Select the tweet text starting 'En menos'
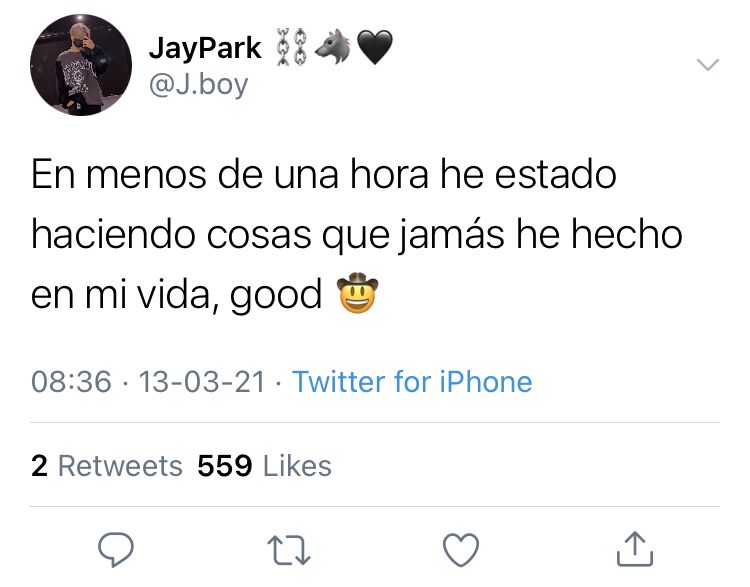Viewport: 750px width, 587px height. 356,234
